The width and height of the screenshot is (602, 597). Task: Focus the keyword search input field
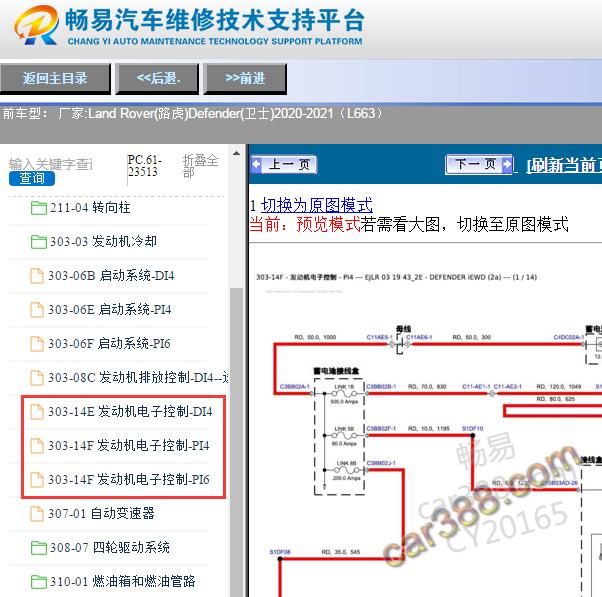[50, 164]
